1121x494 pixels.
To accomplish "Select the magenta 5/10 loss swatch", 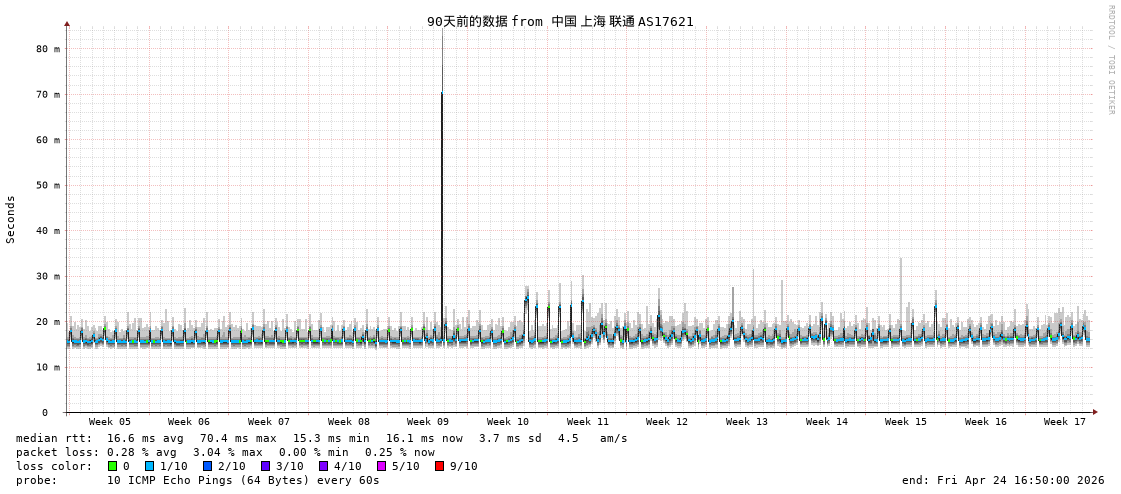I will tap(381, 466).
